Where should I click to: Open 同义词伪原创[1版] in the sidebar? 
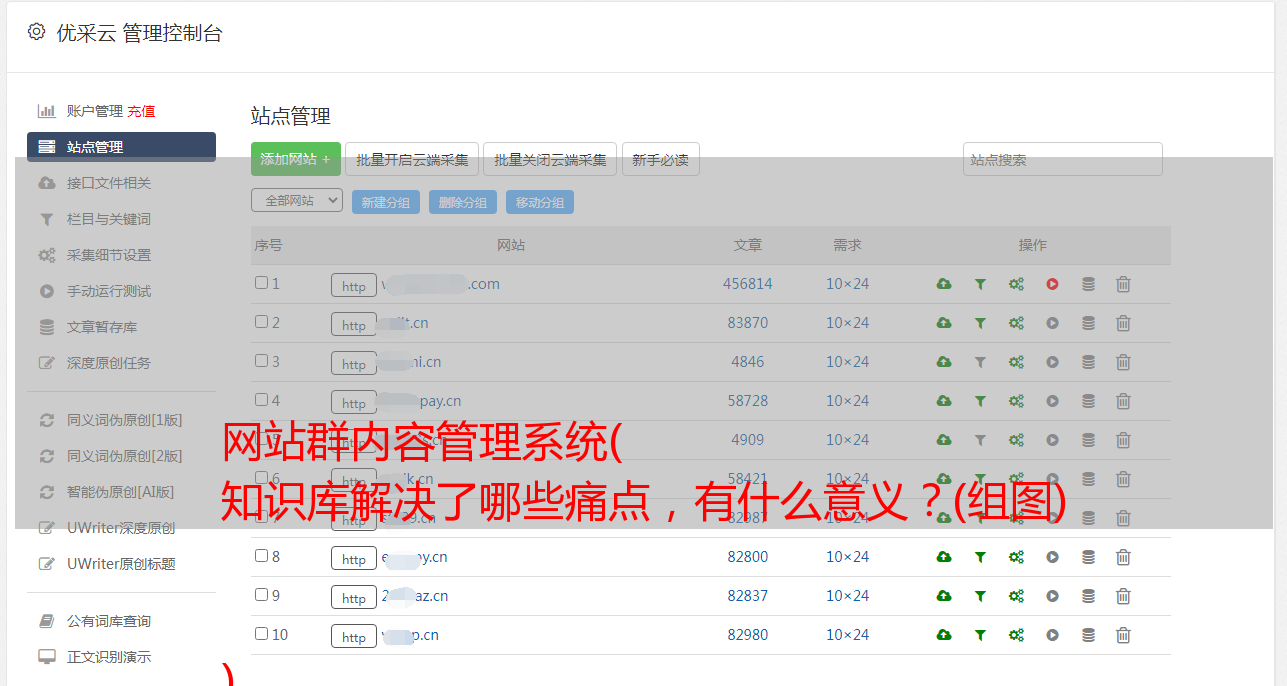point(125,420)
